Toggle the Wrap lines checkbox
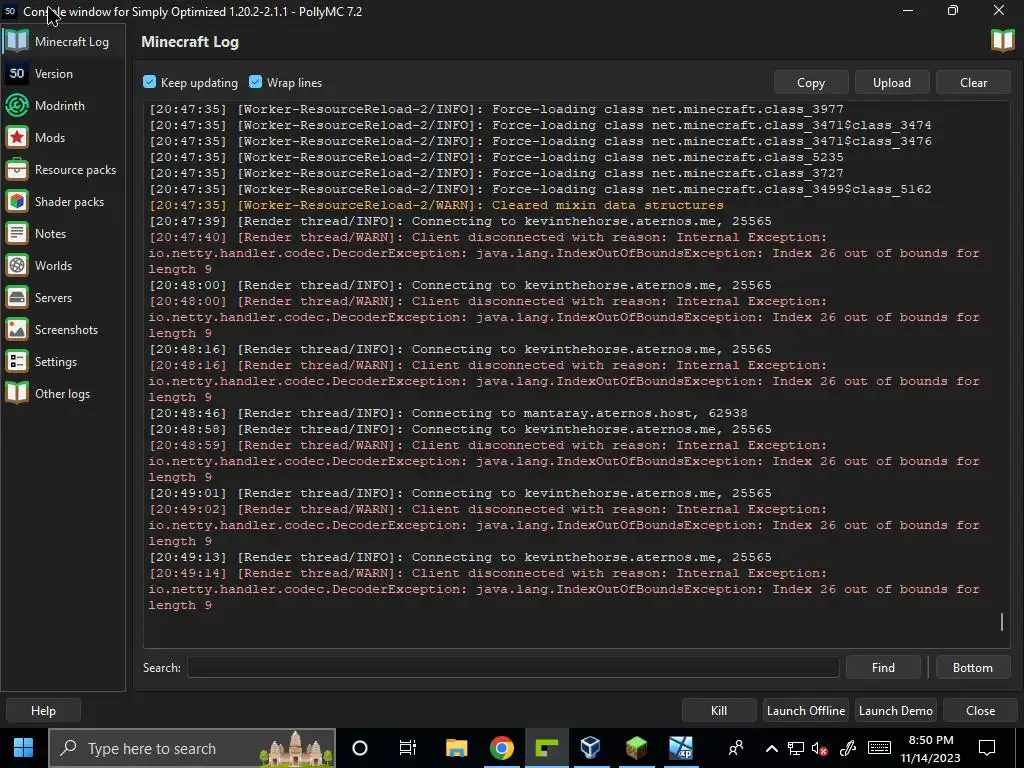Screen dimensions: 1024x768 [x=255, y=82]
